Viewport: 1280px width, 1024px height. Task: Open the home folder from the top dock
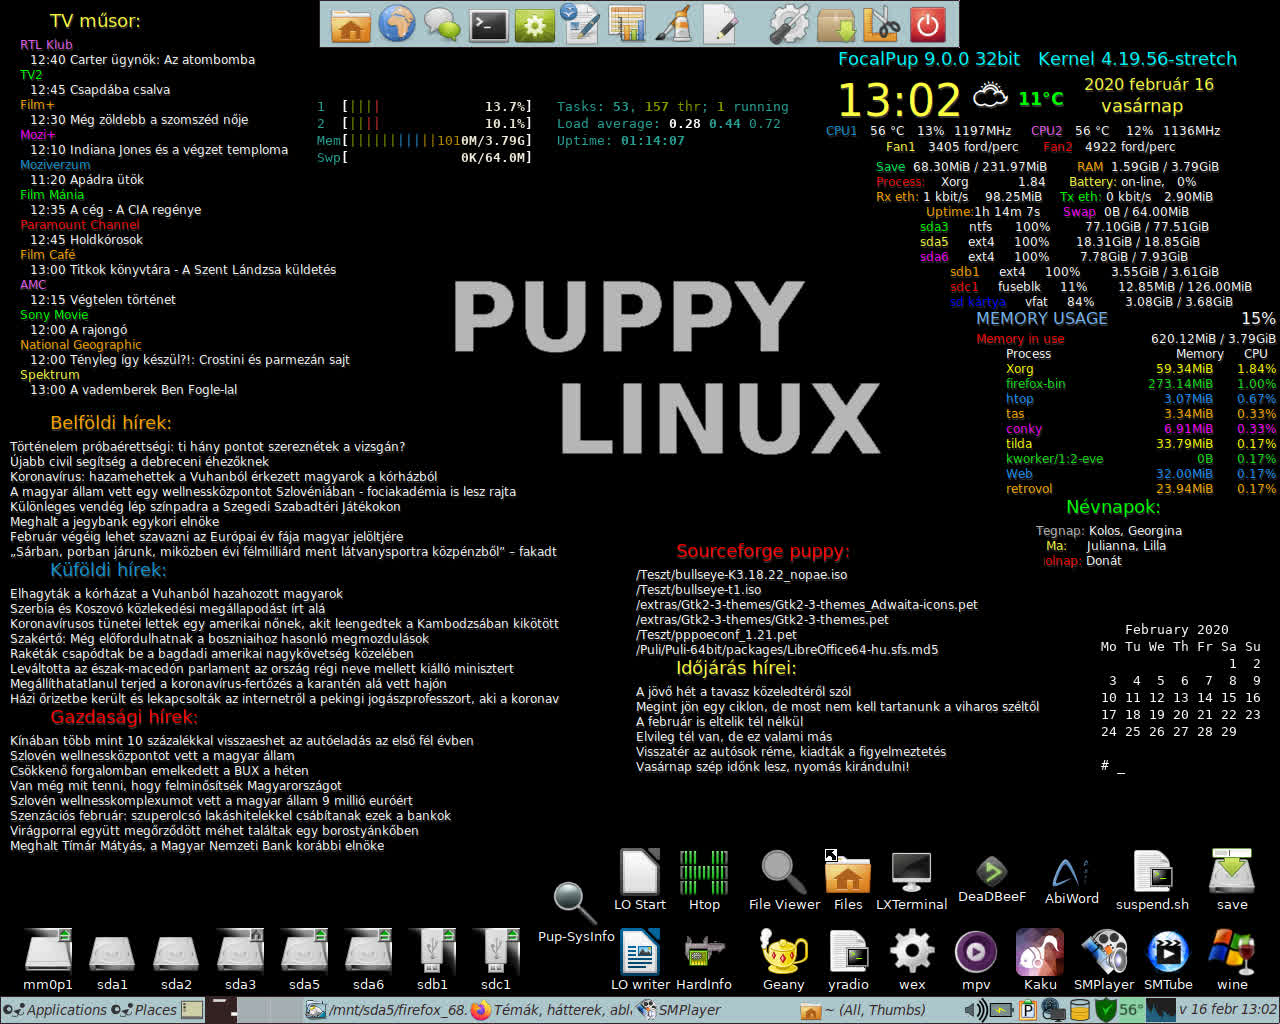pos(350,24)
